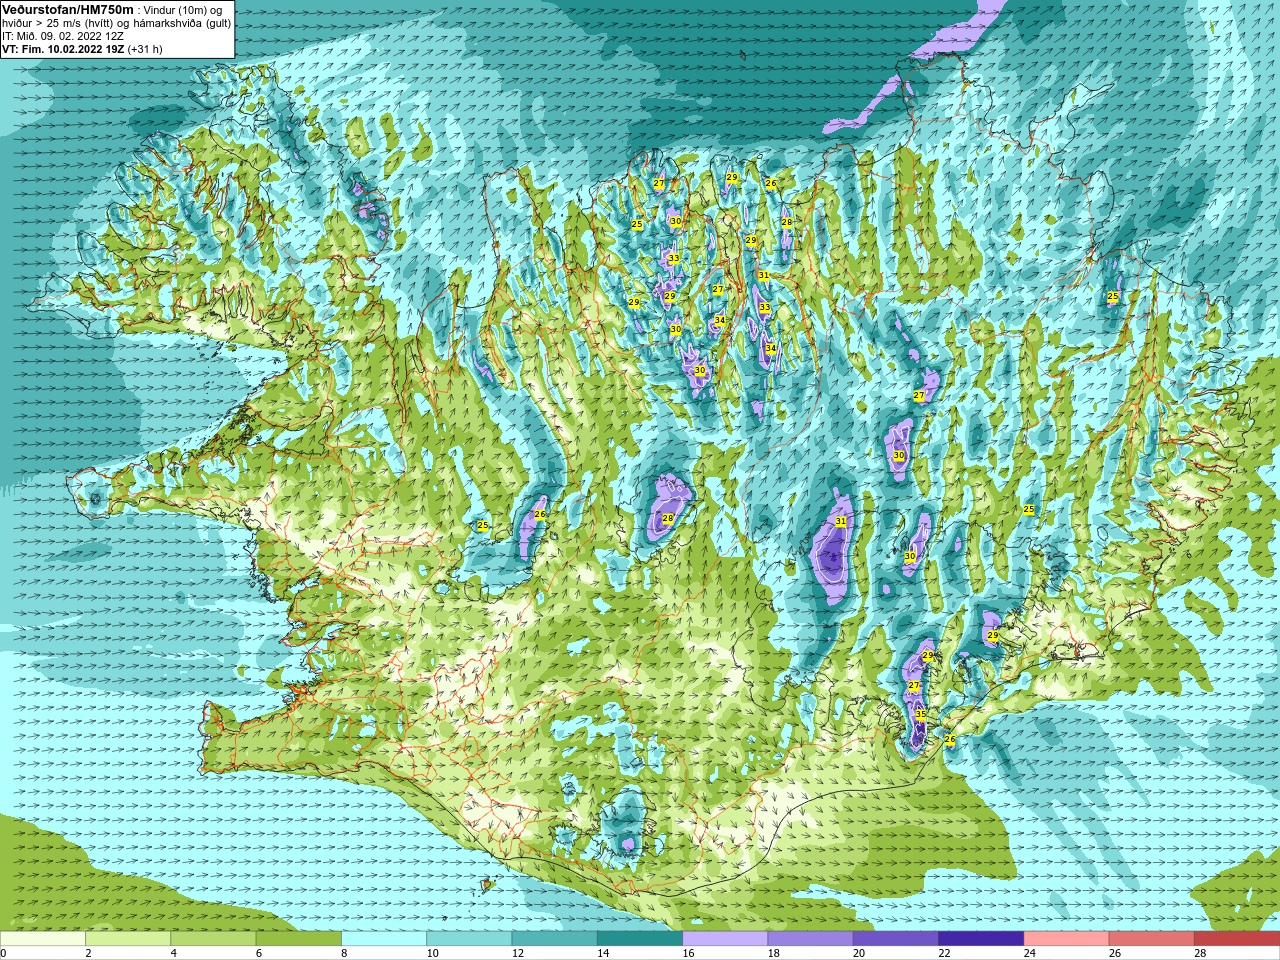Click the legend scale number 14
Screen dimensions: 1280x960
pos(603,953)
